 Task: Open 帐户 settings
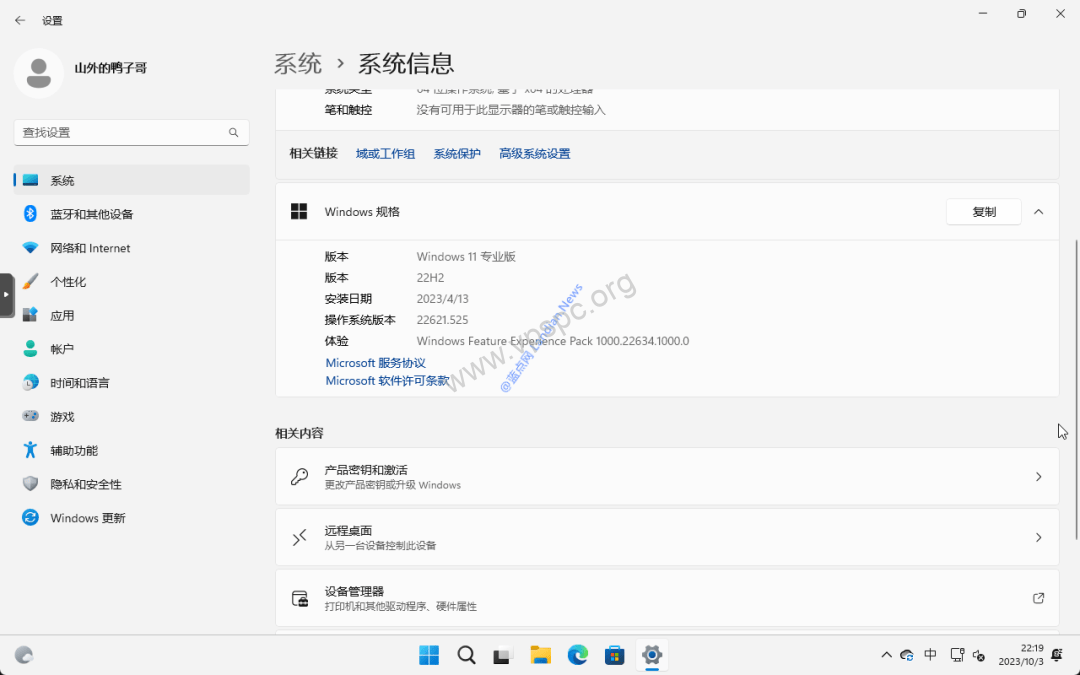click(x=132, y=349)
